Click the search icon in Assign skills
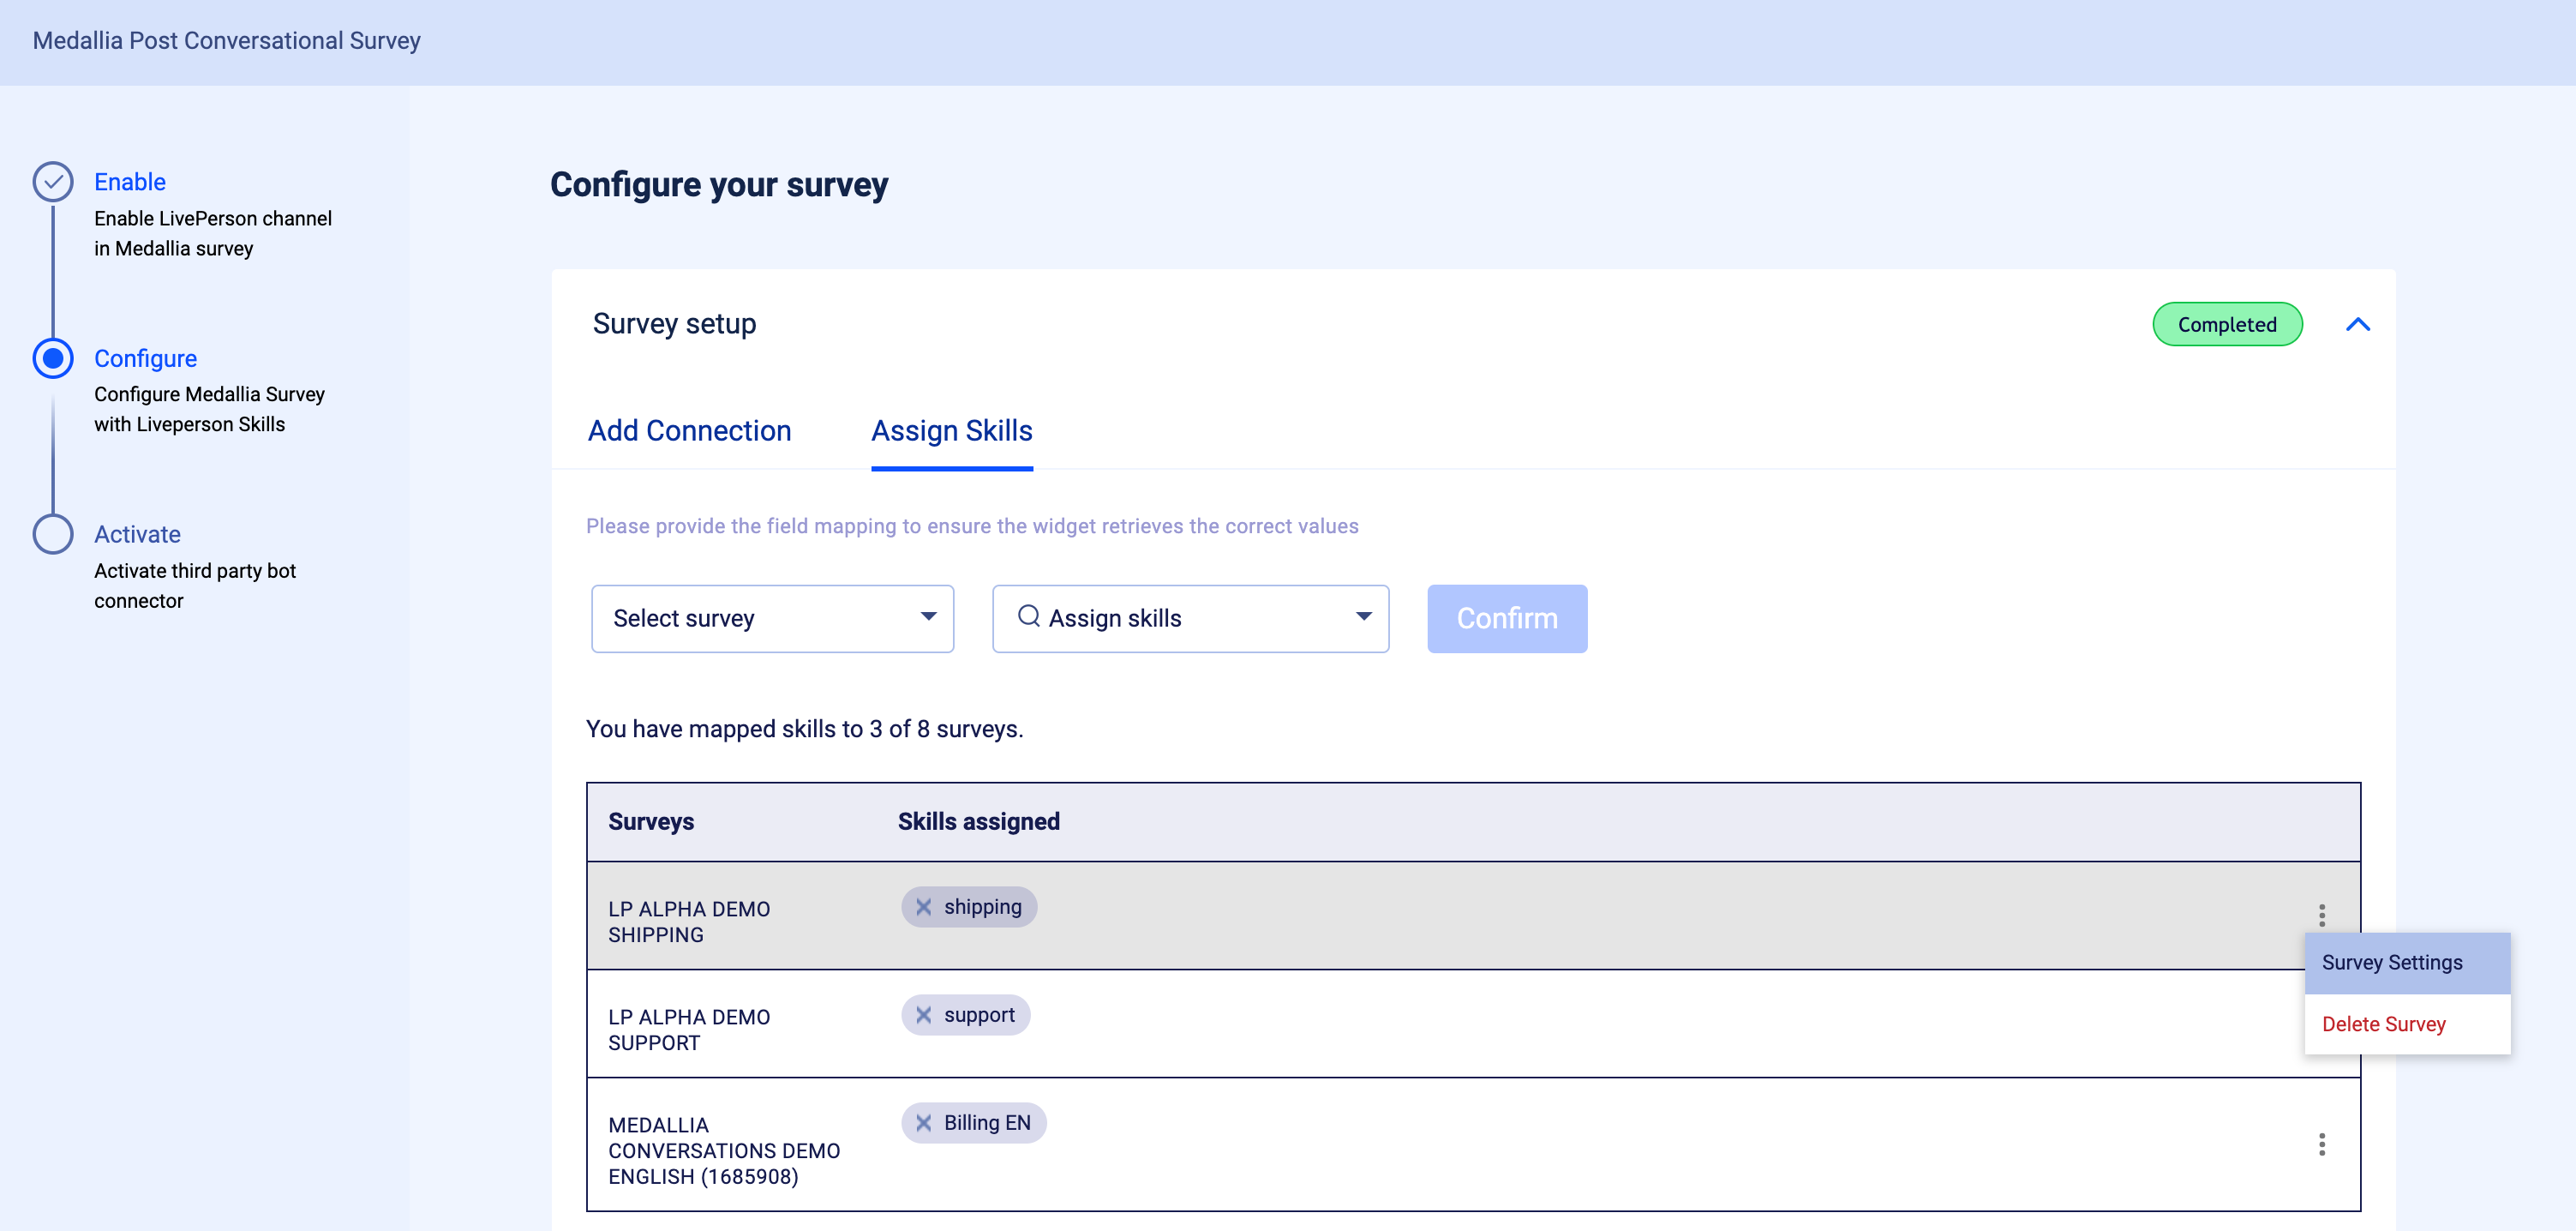Screen dimensions: 2576x1231 [1028, 616]
